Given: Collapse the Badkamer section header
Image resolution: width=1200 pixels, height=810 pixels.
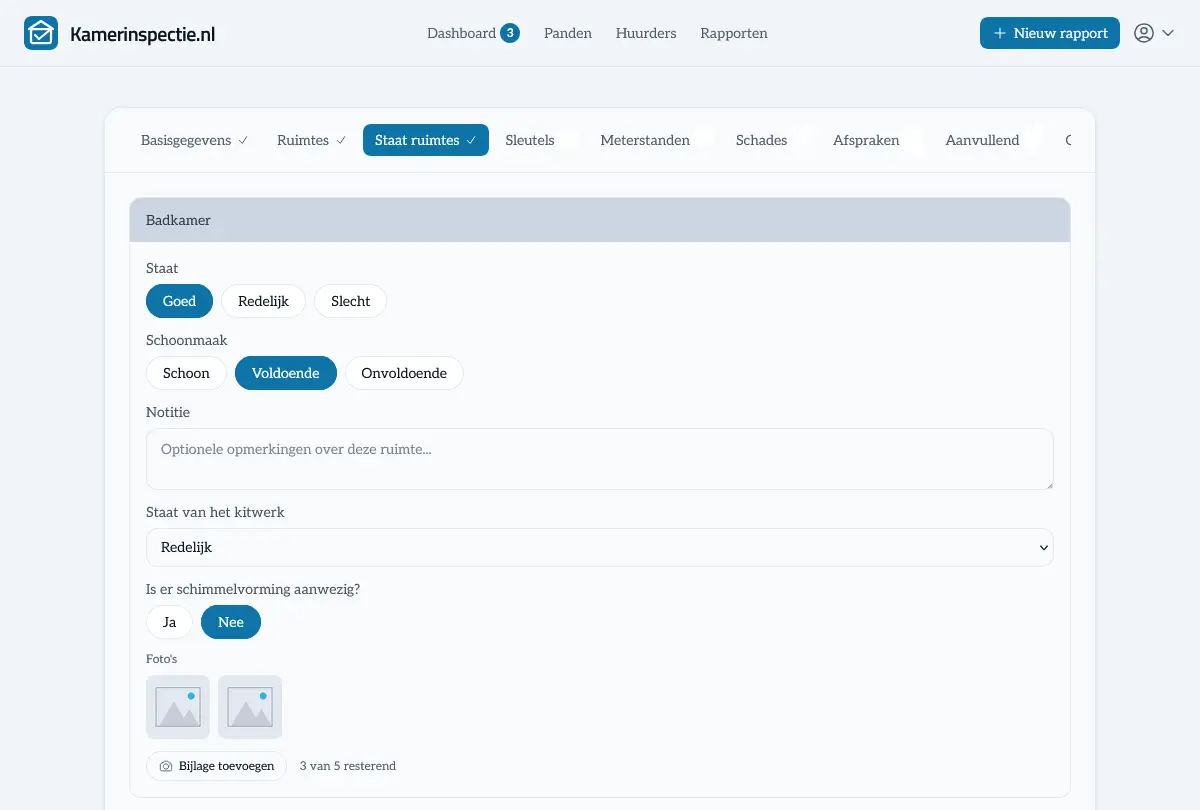Looking at the screenshot, I should [600, 220].
